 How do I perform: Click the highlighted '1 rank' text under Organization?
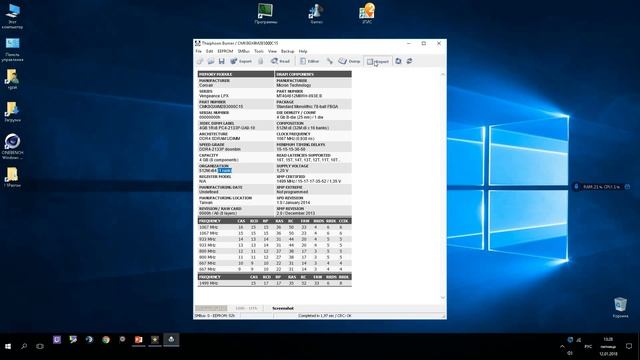(224, 171)
